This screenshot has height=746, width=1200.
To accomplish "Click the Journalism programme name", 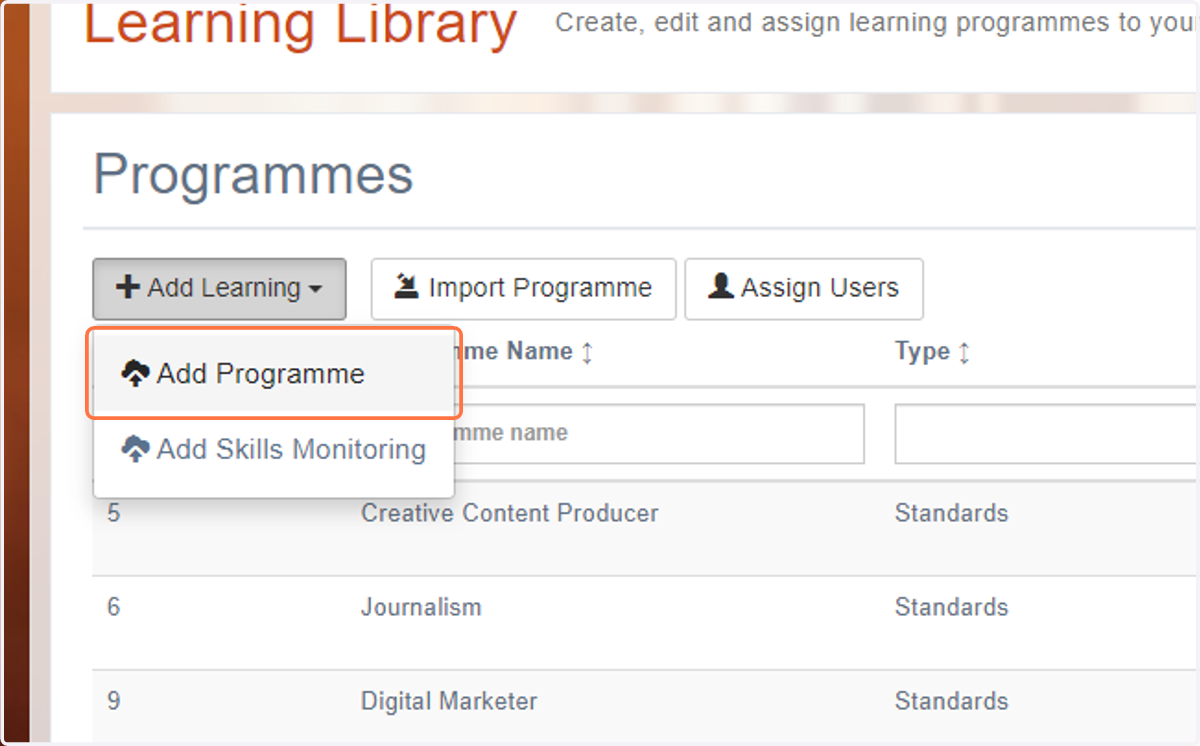I will click(421, 607).
